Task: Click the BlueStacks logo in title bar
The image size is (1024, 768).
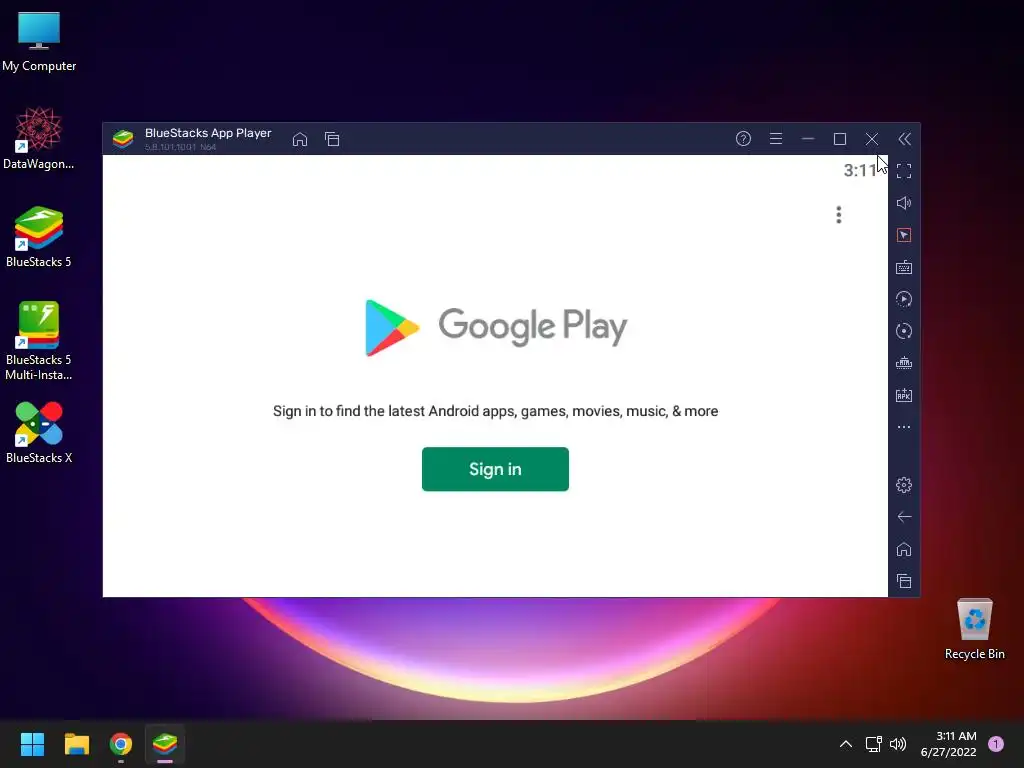Action: coord(123,139)
